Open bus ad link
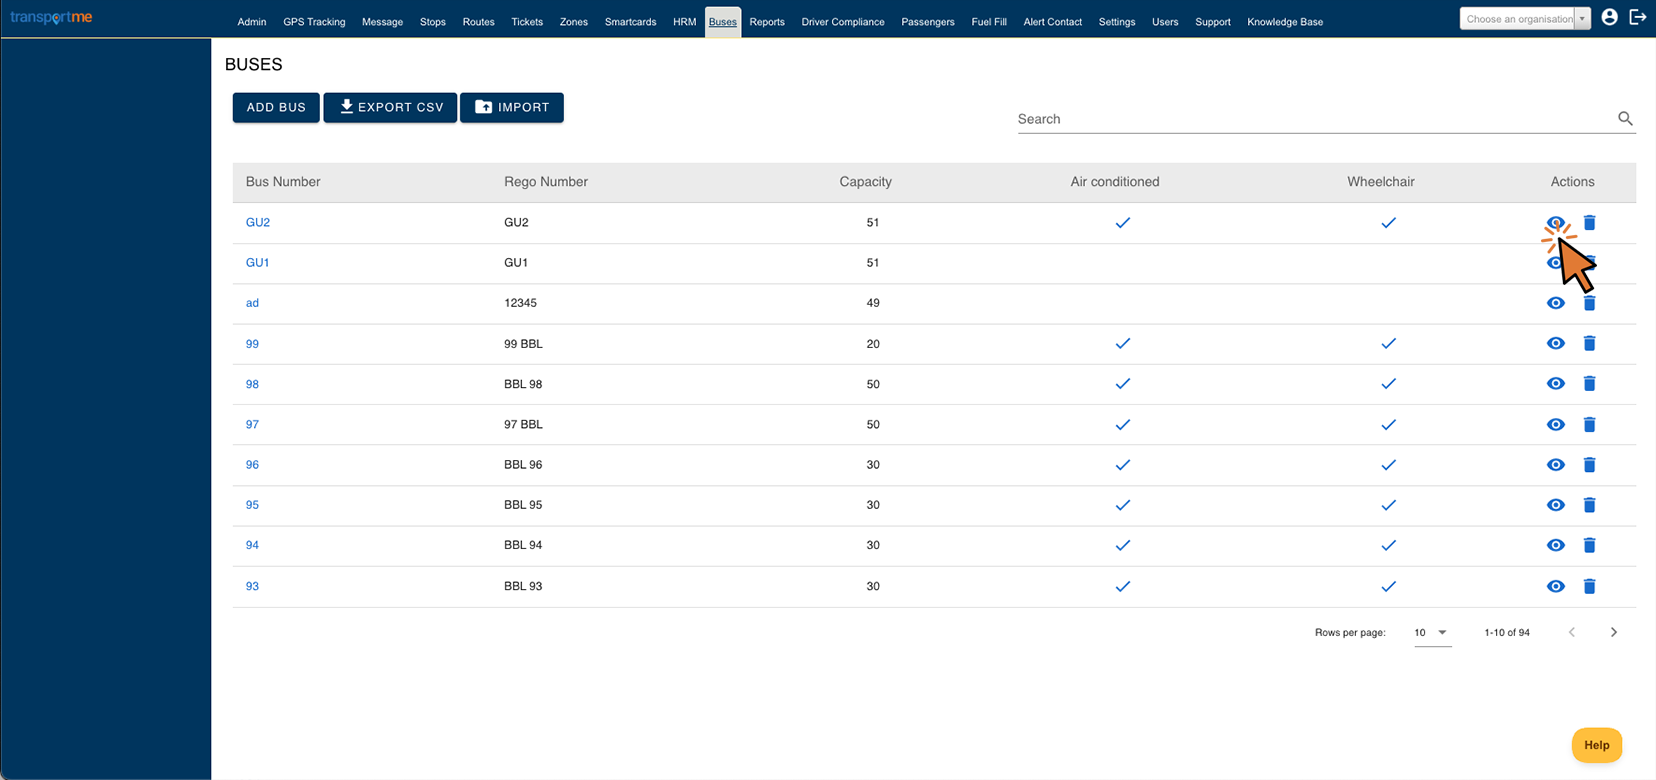The height and width of the screenshot is (780, 1656). click(252, 303)
